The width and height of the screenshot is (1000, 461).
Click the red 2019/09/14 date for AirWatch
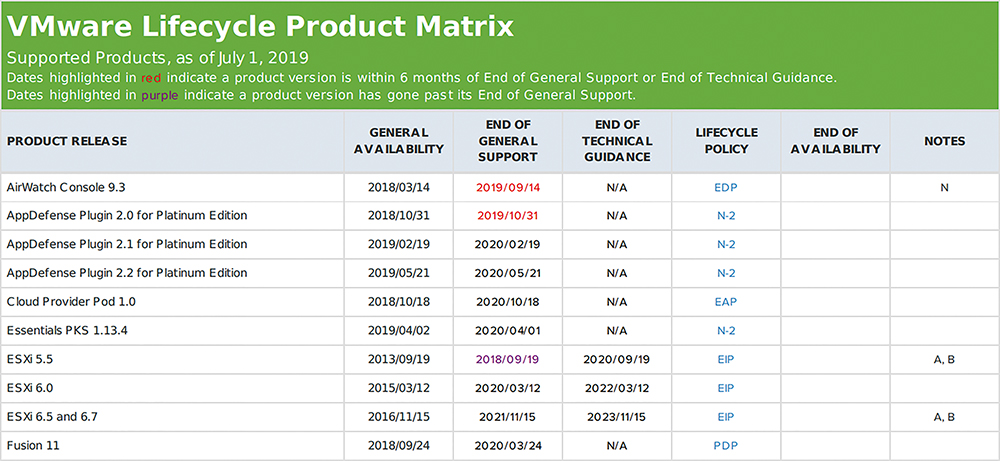(x=508, y=187)
